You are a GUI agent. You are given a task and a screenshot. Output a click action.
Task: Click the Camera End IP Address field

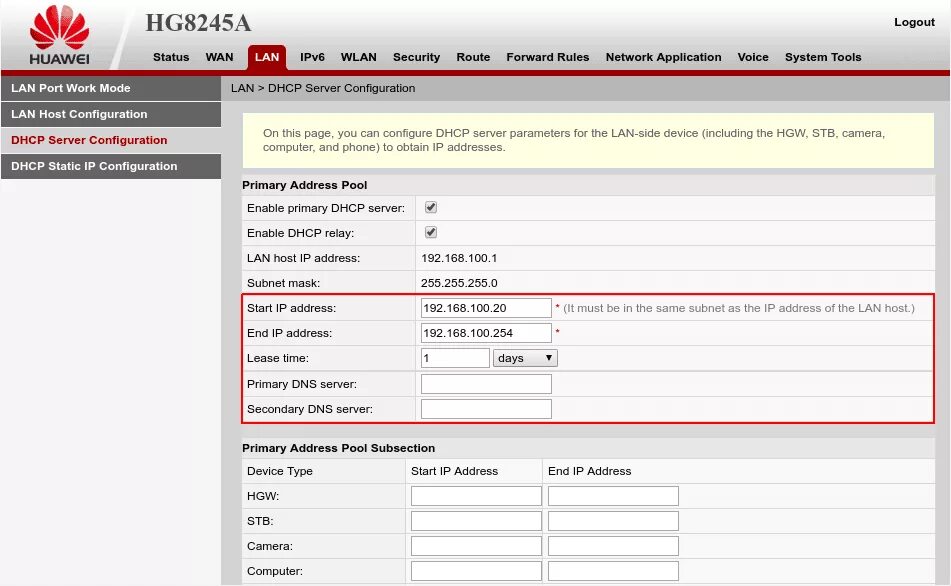pyautogui.click(x=613, y=546)
